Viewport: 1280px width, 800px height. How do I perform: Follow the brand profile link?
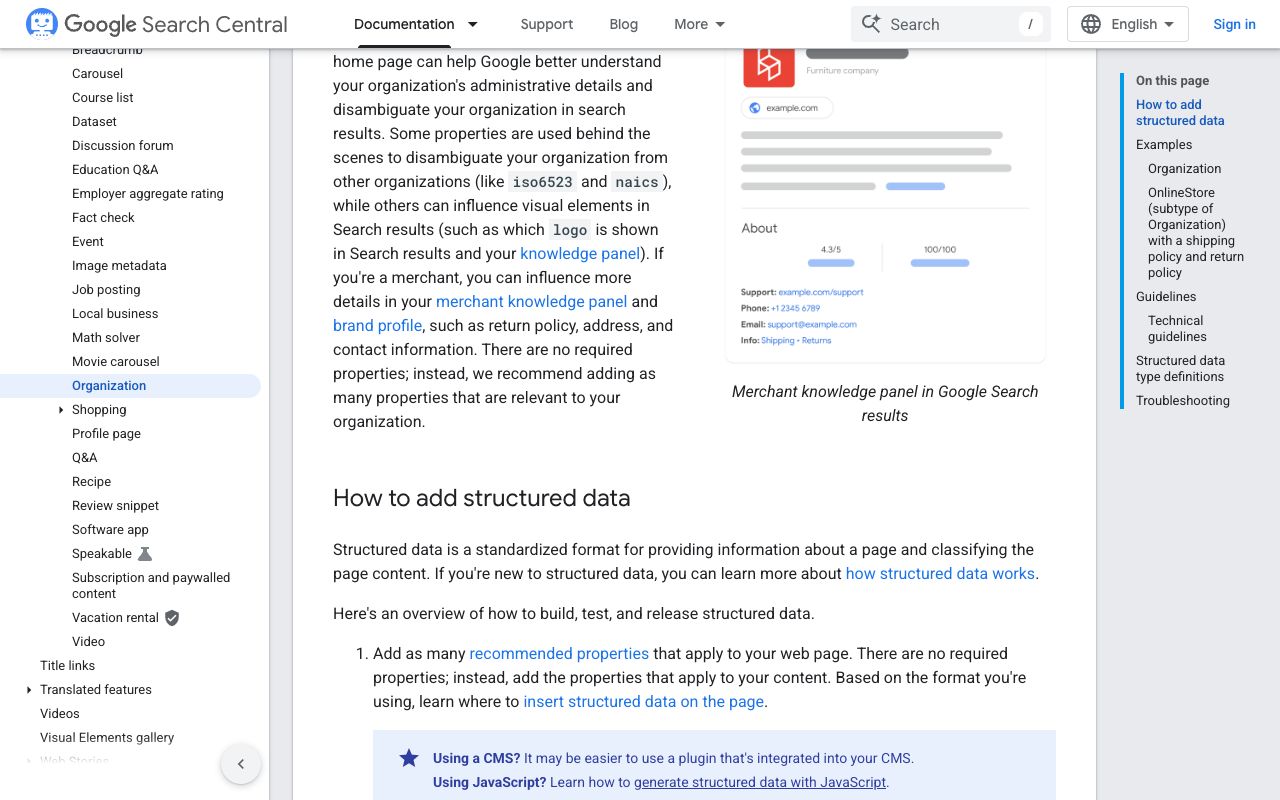click(x=377, y=326)
